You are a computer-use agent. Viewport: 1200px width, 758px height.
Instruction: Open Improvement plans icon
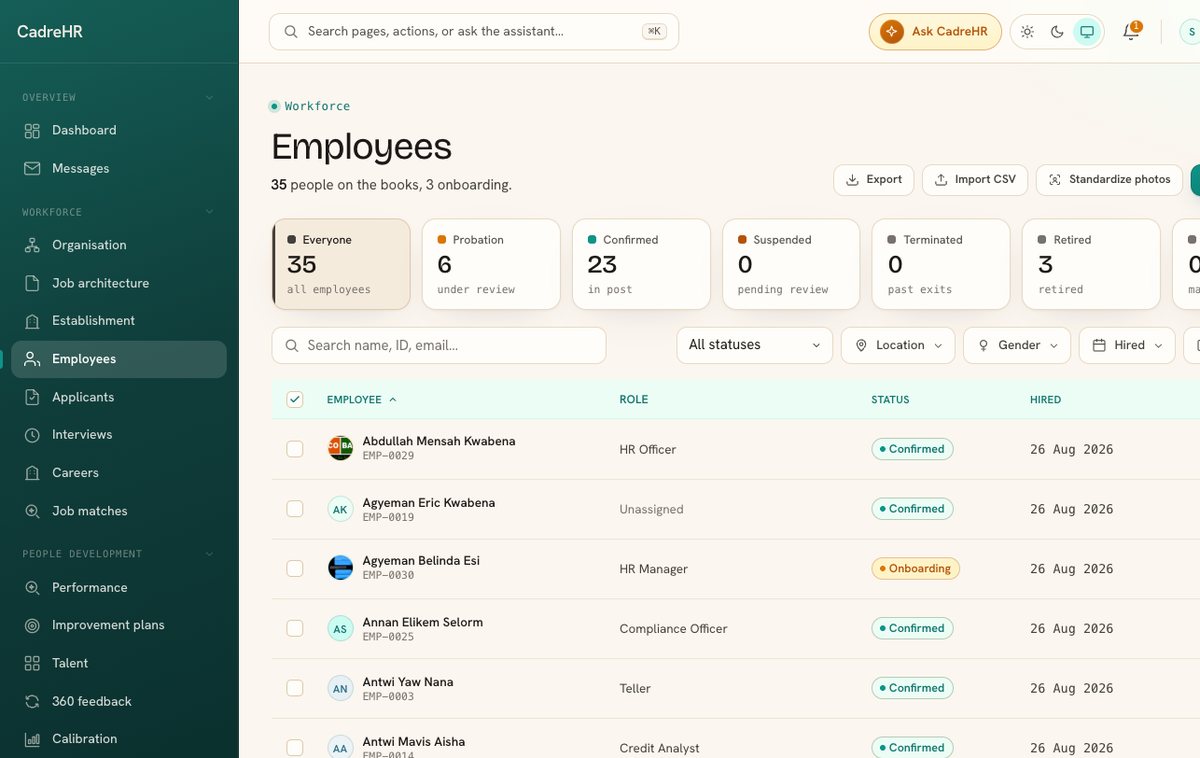tap(32, 625)
